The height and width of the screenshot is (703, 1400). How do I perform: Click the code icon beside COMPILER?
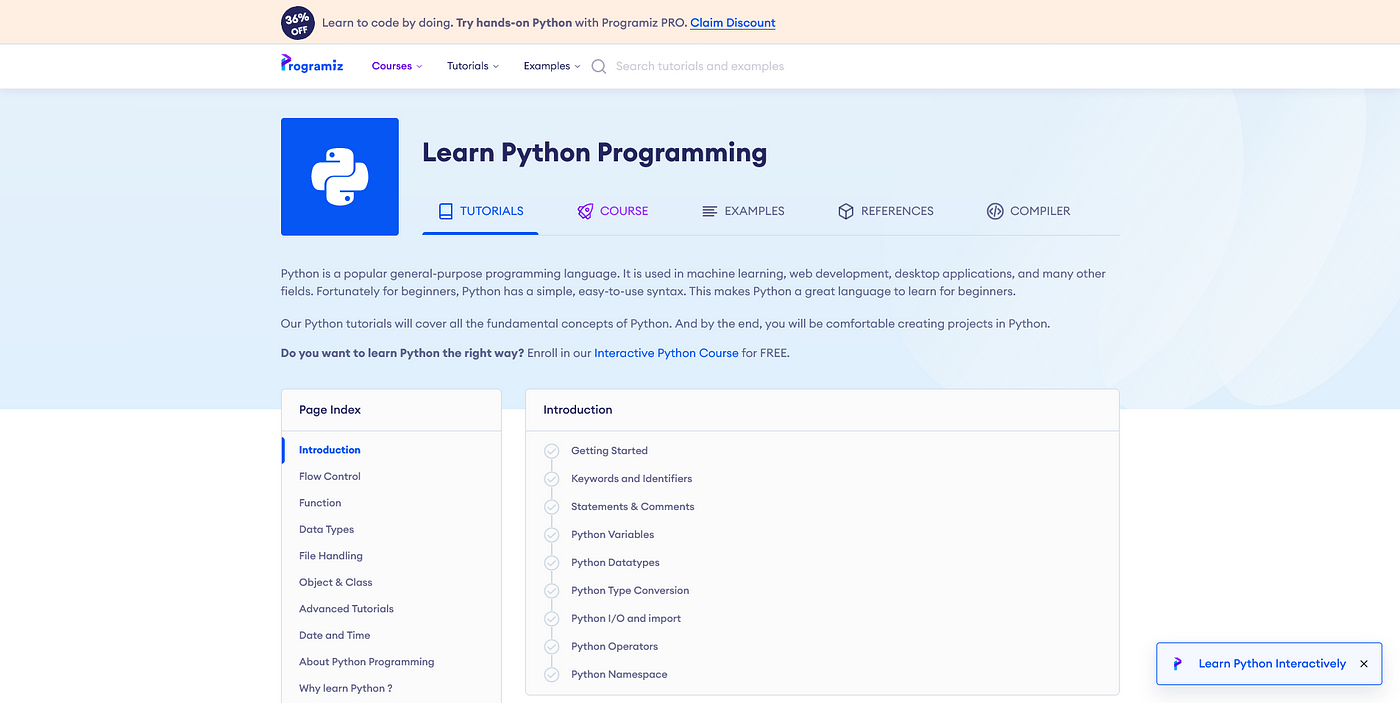tap(995, 211)
